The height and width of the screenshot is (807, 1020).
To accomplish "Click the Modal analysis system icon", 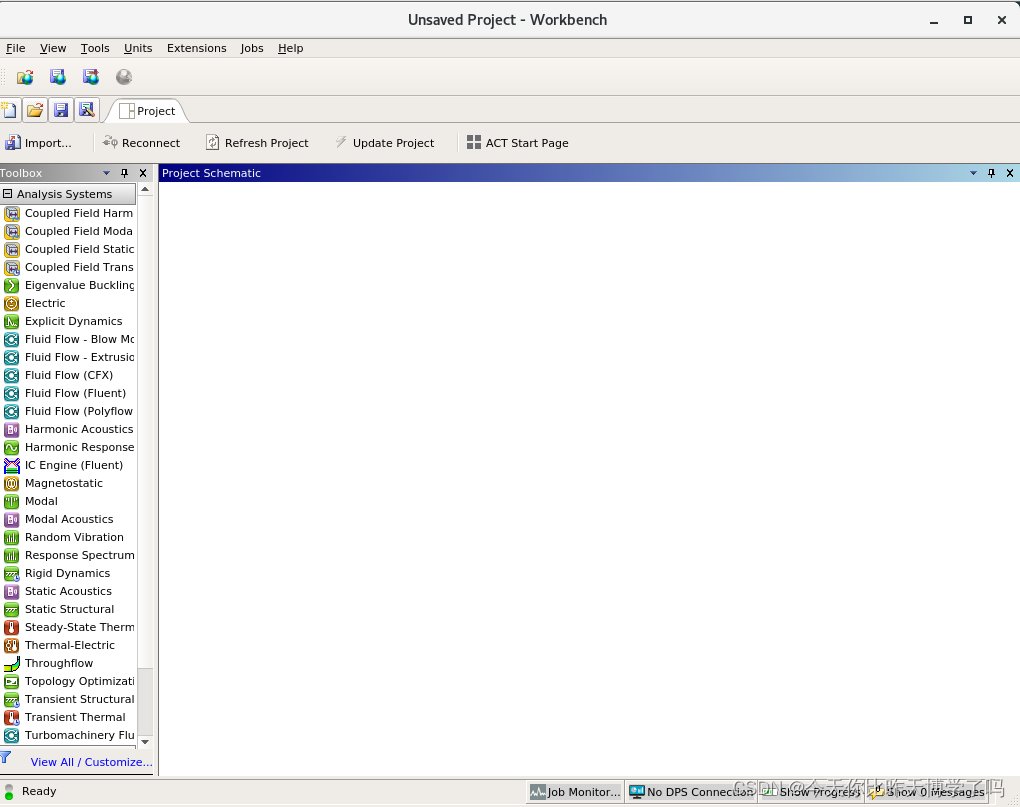I will pos(11,501).
